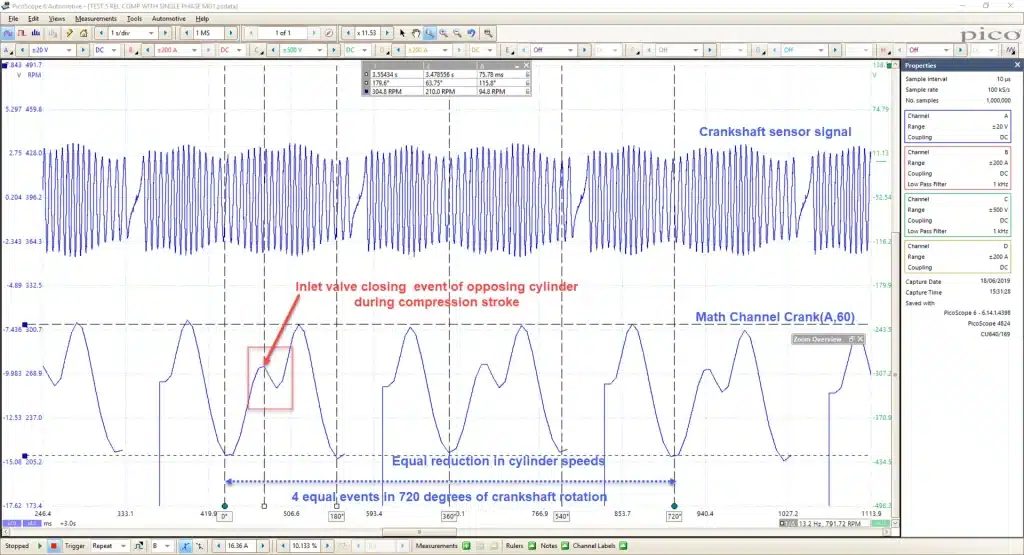The height and width of the screenshot is (555, 1024).
Task: Select falling edge trigger icon
Action: tap(199, 546)
